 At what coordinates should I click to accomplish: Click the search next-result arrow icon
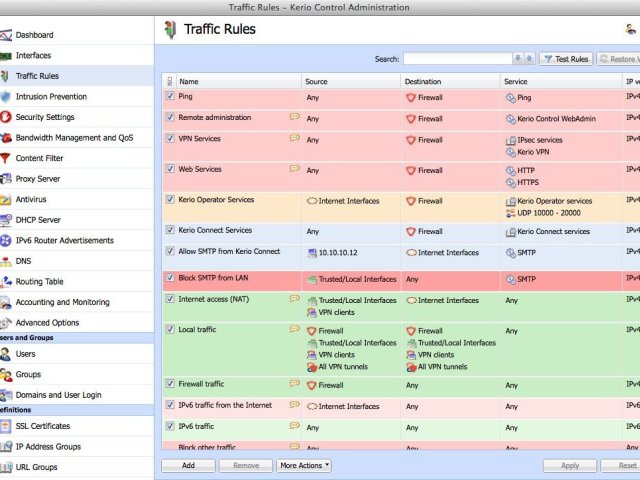518,58
